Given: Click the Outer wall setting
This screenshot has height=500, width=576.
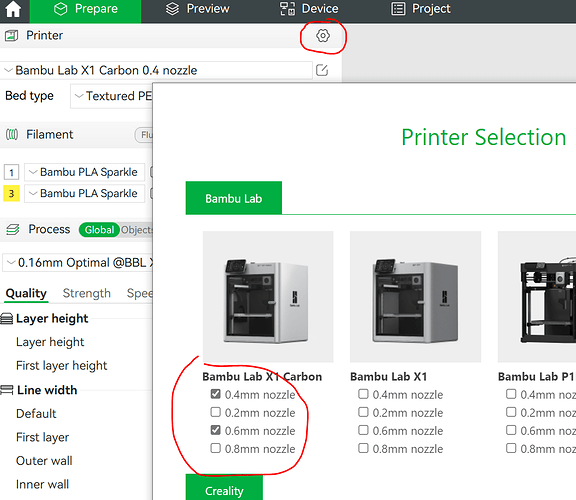Looking at the screenshot, I should tap(44, 461).
